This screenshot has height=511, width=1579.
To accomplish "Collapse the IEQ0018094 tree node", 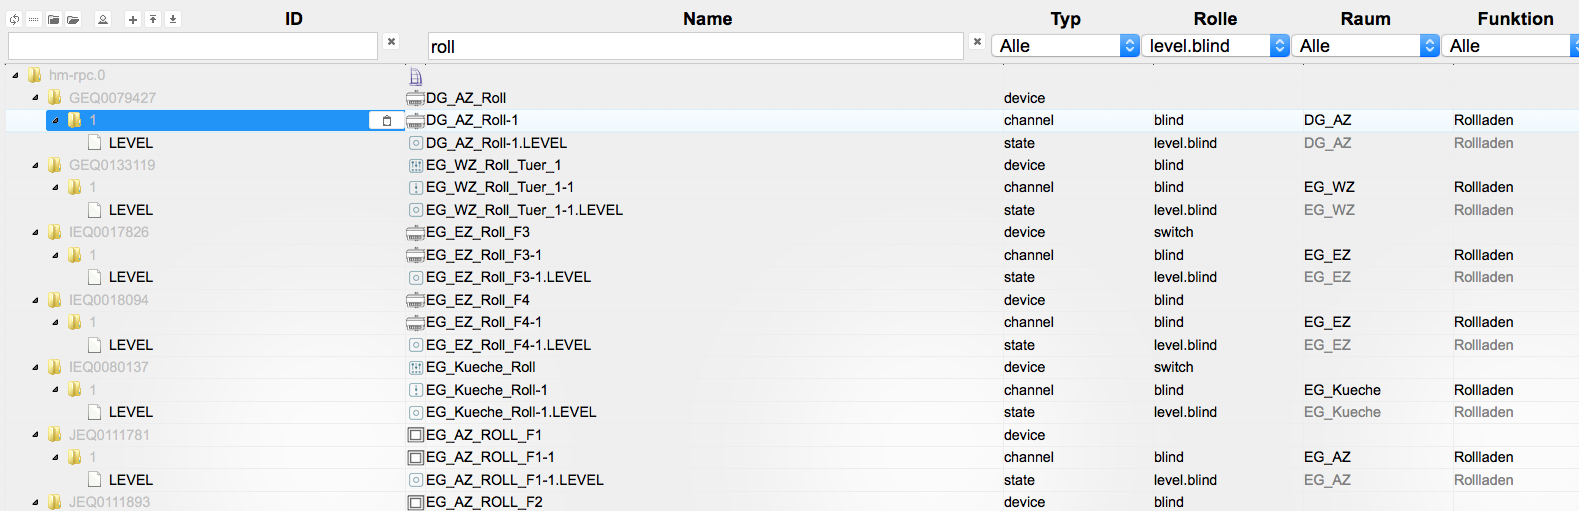I will point(35,300).
